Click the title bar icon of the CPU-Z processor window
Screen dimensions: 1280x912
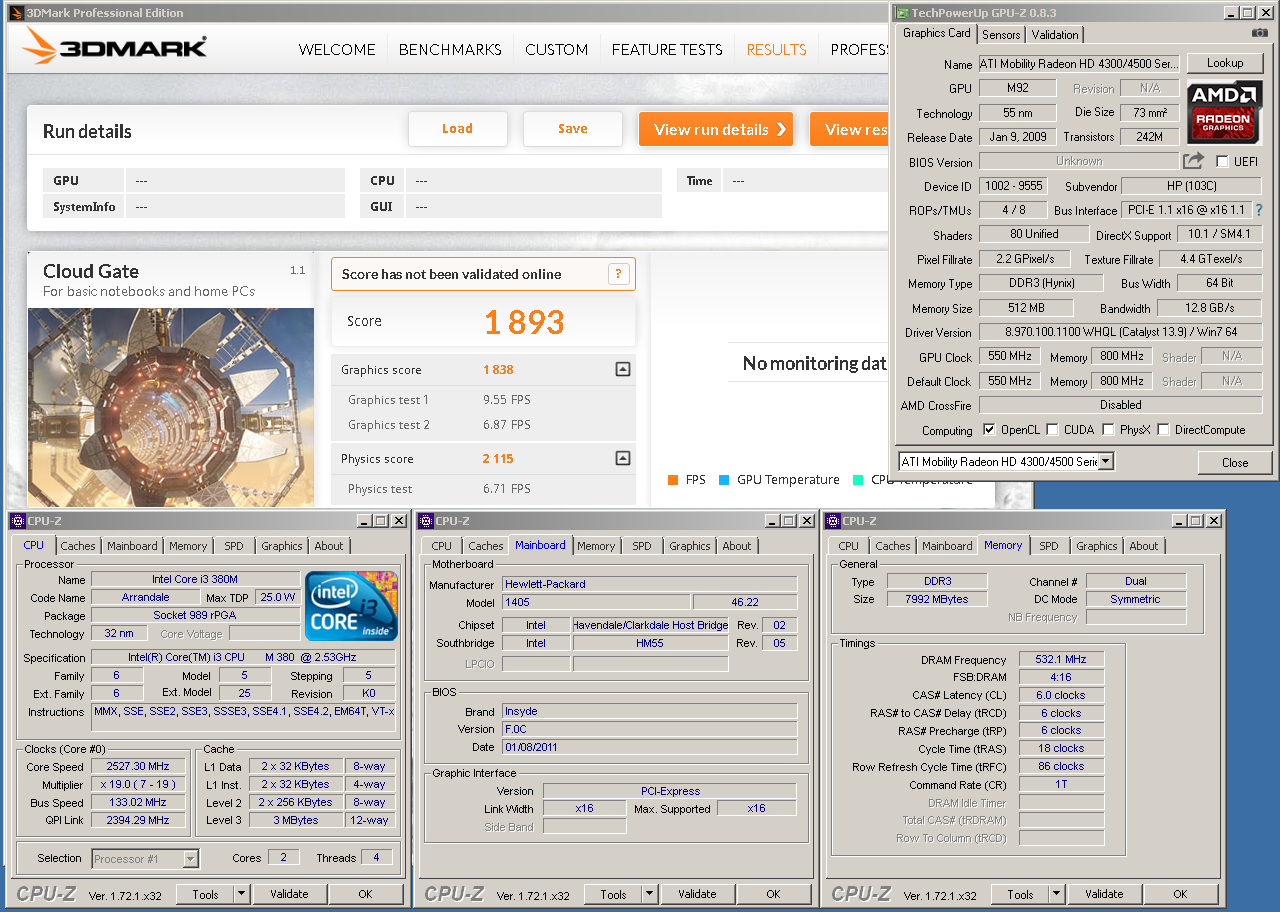pyautogui.click(x=18, y=521)
